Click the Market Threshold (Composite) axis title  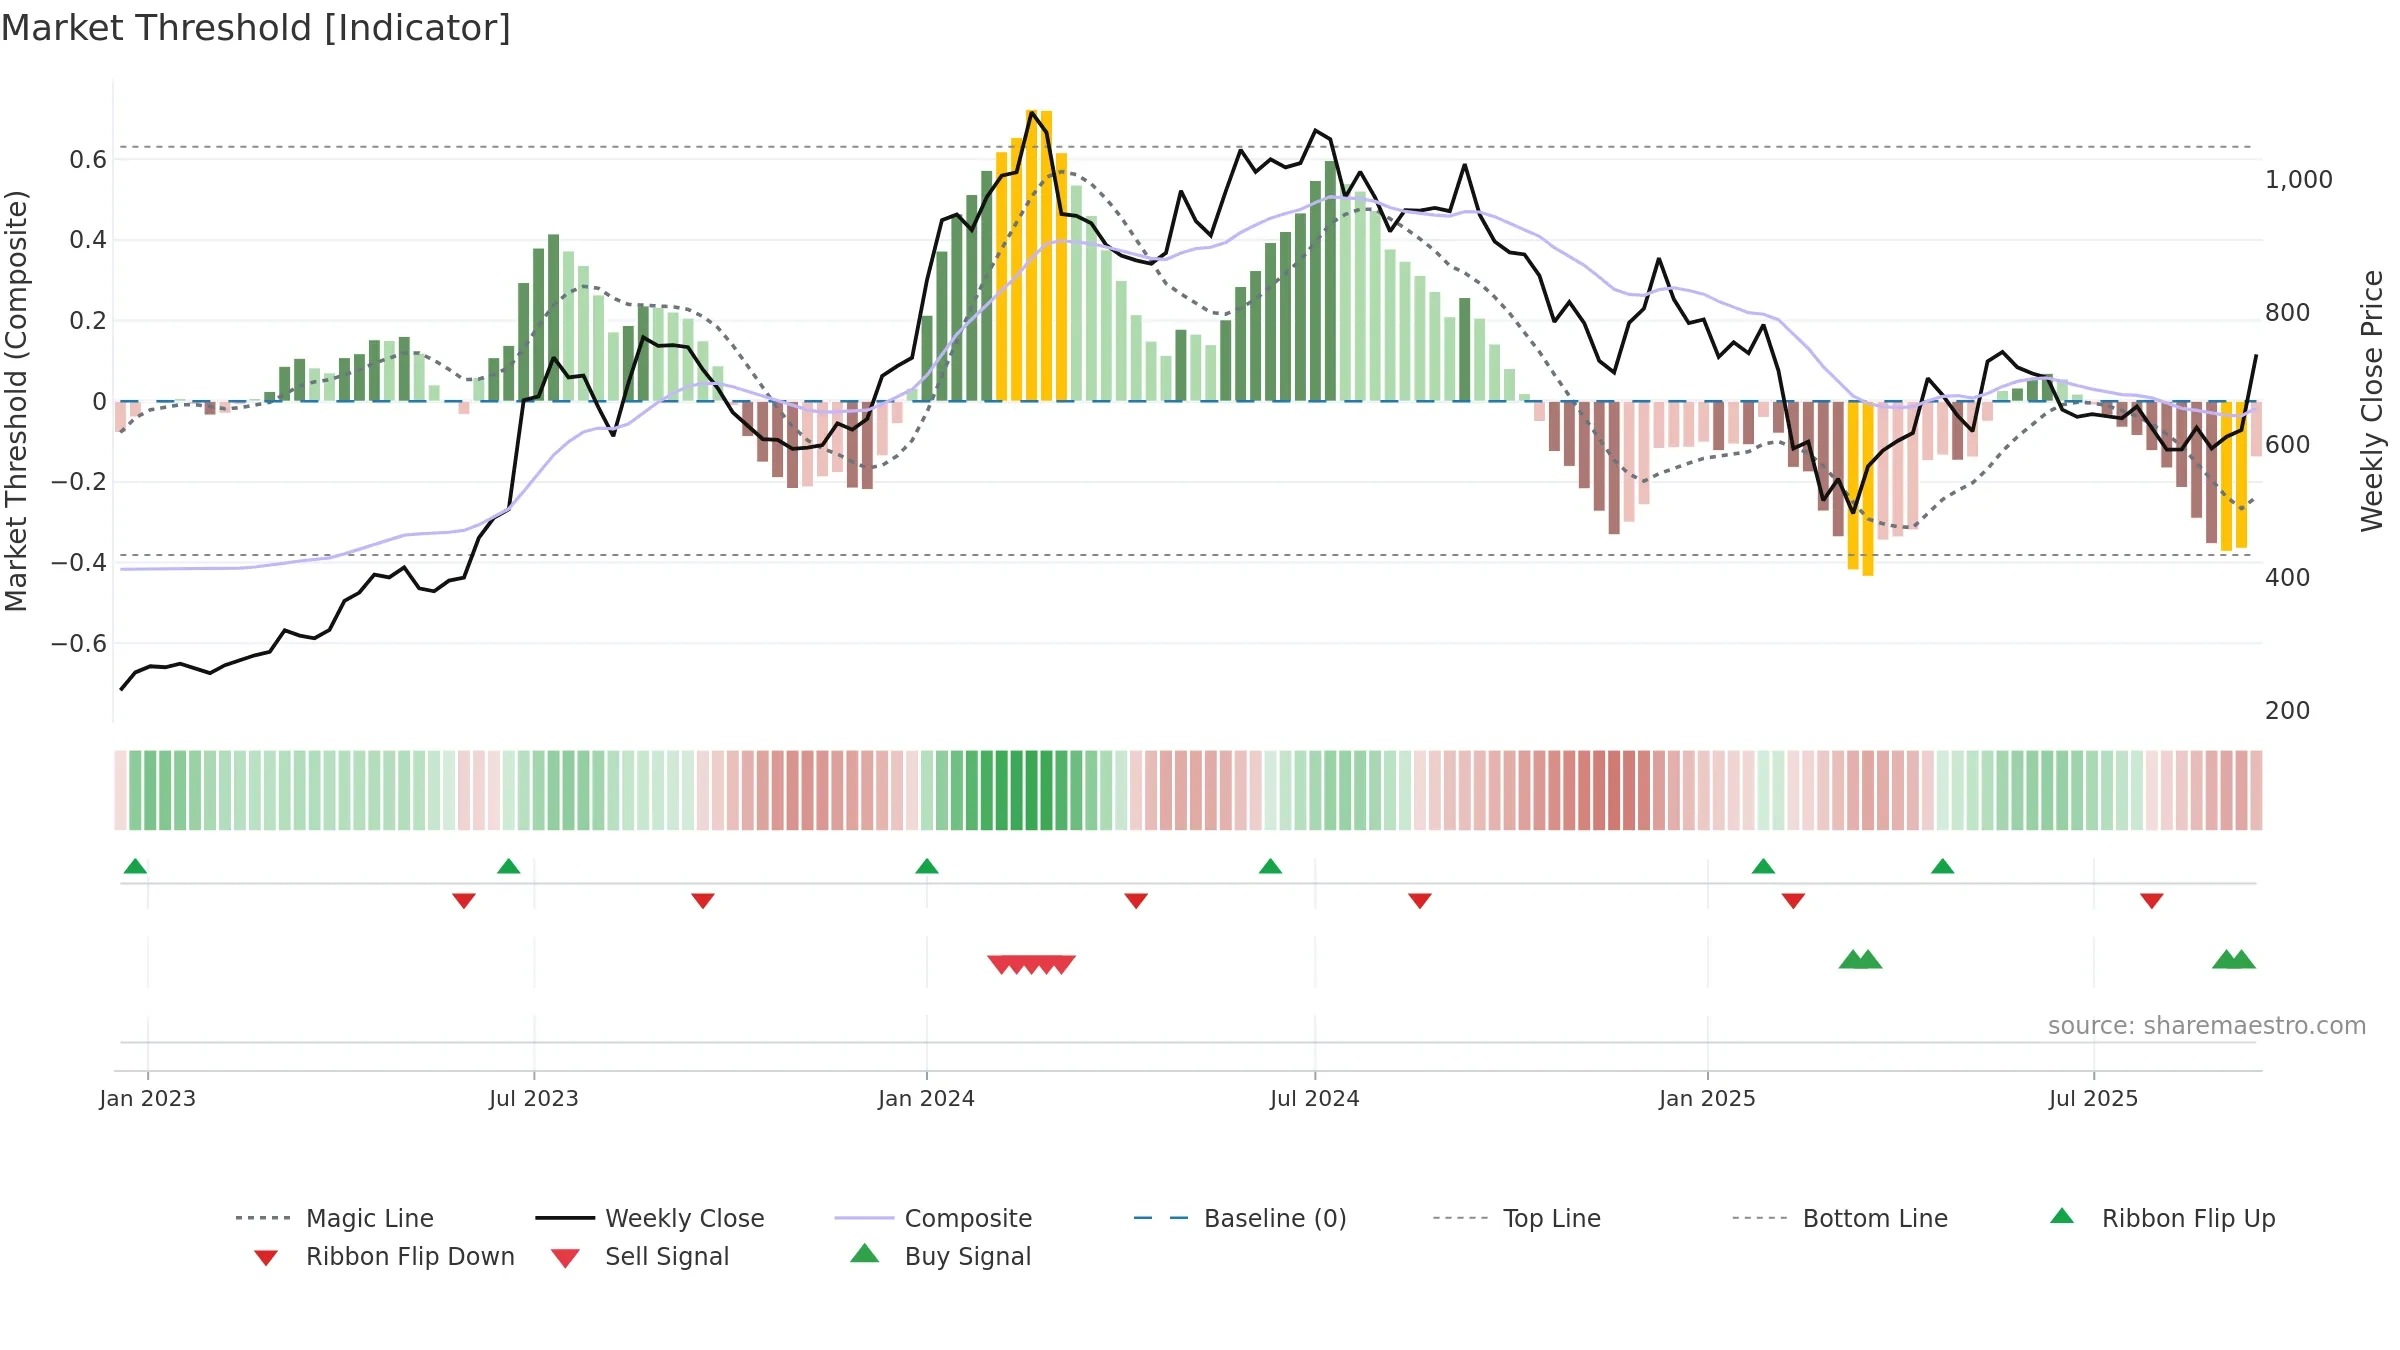16,401
